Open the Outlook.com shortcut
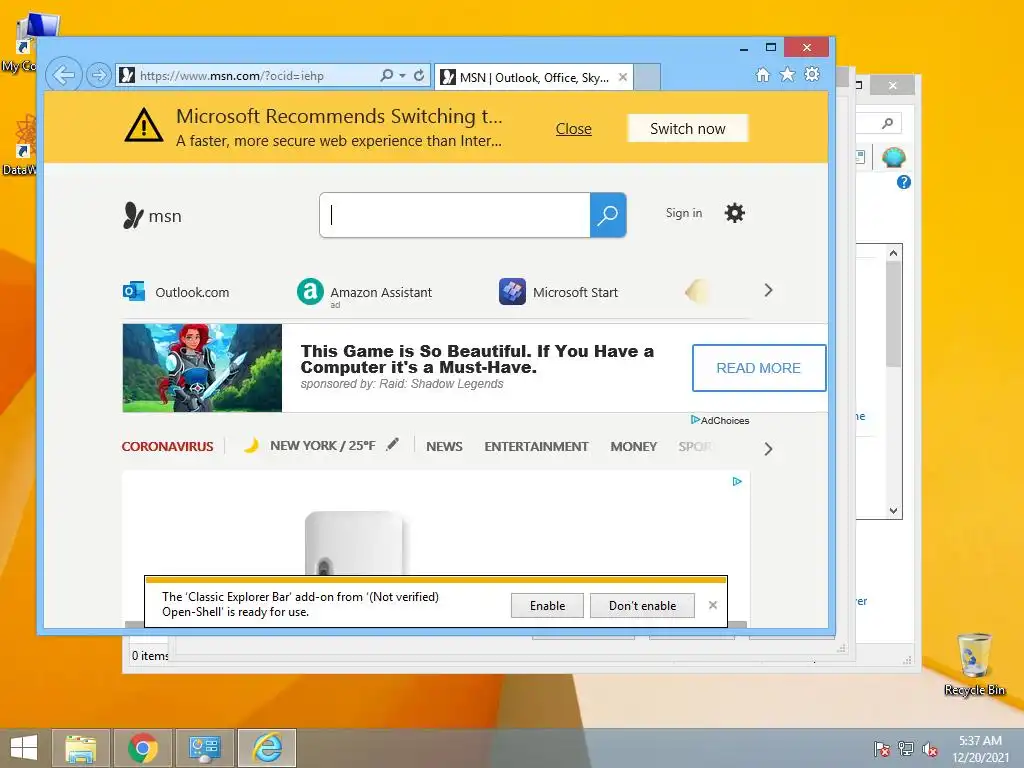Viewport: 1024px width, 768px height. [176, 292]
